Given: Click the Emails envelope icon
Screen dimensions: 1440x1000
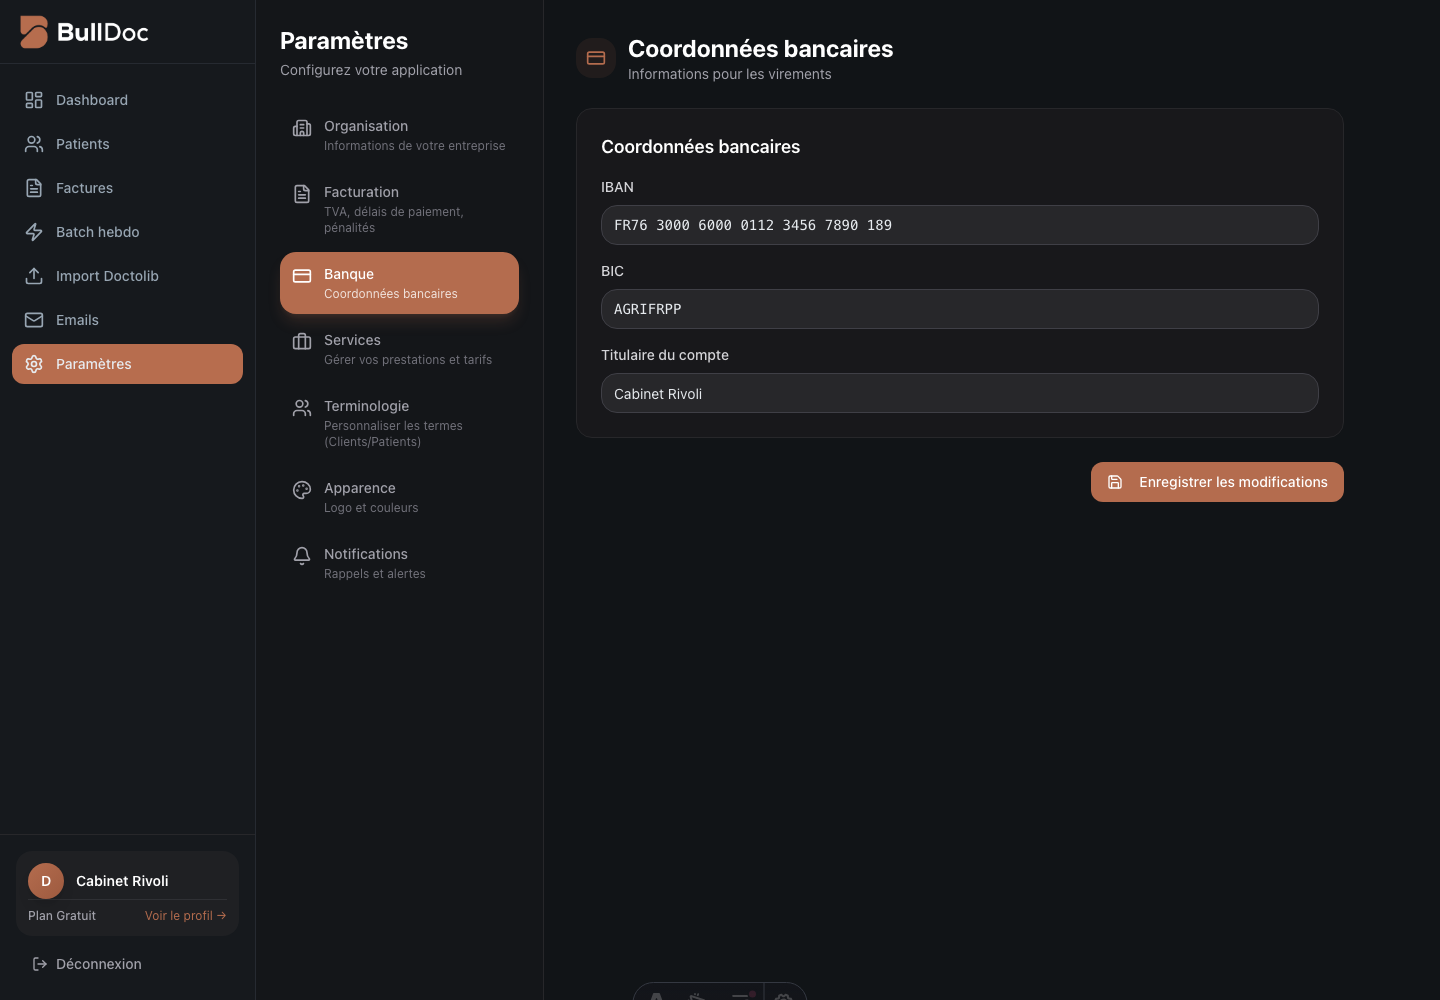Looking at the screenshot, I should pos(34,320).
